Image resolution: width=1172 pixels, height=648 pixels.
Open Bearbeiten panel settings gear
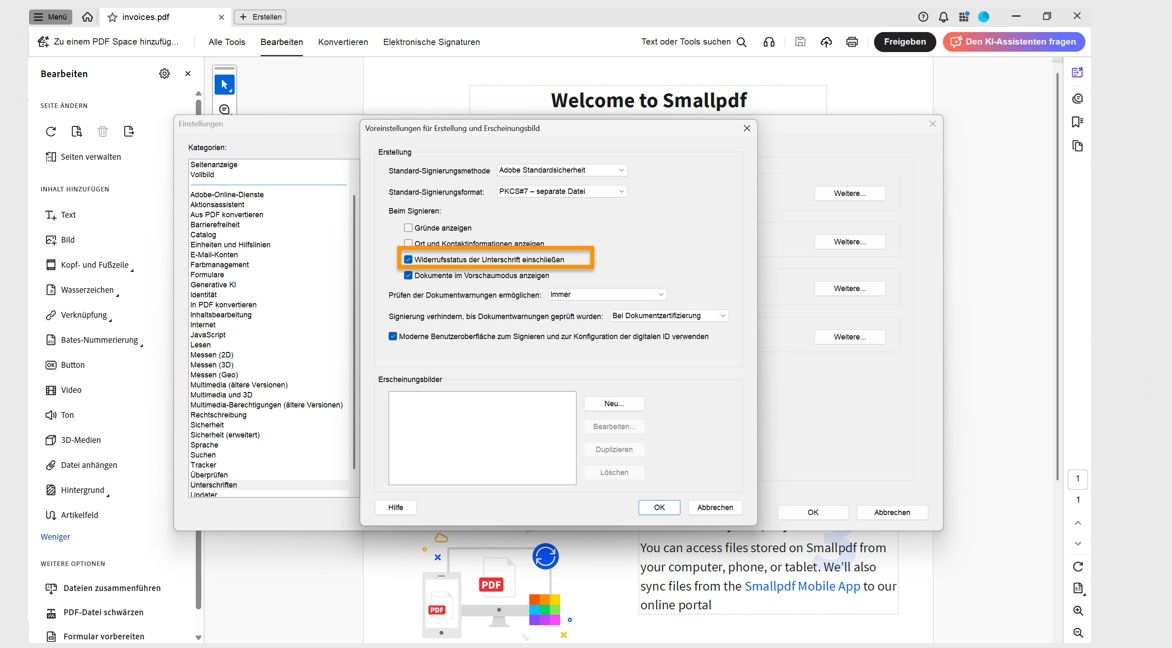(164, 73)
